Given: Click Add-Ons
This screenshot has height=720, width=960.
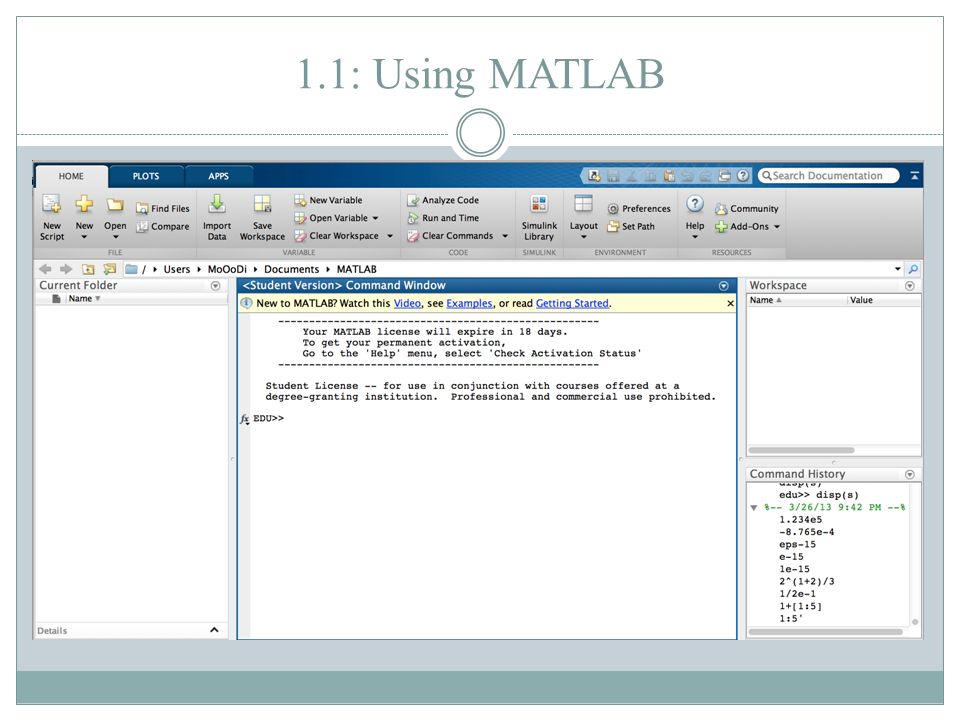Looking at the screenshot, I should pos(741,227).
